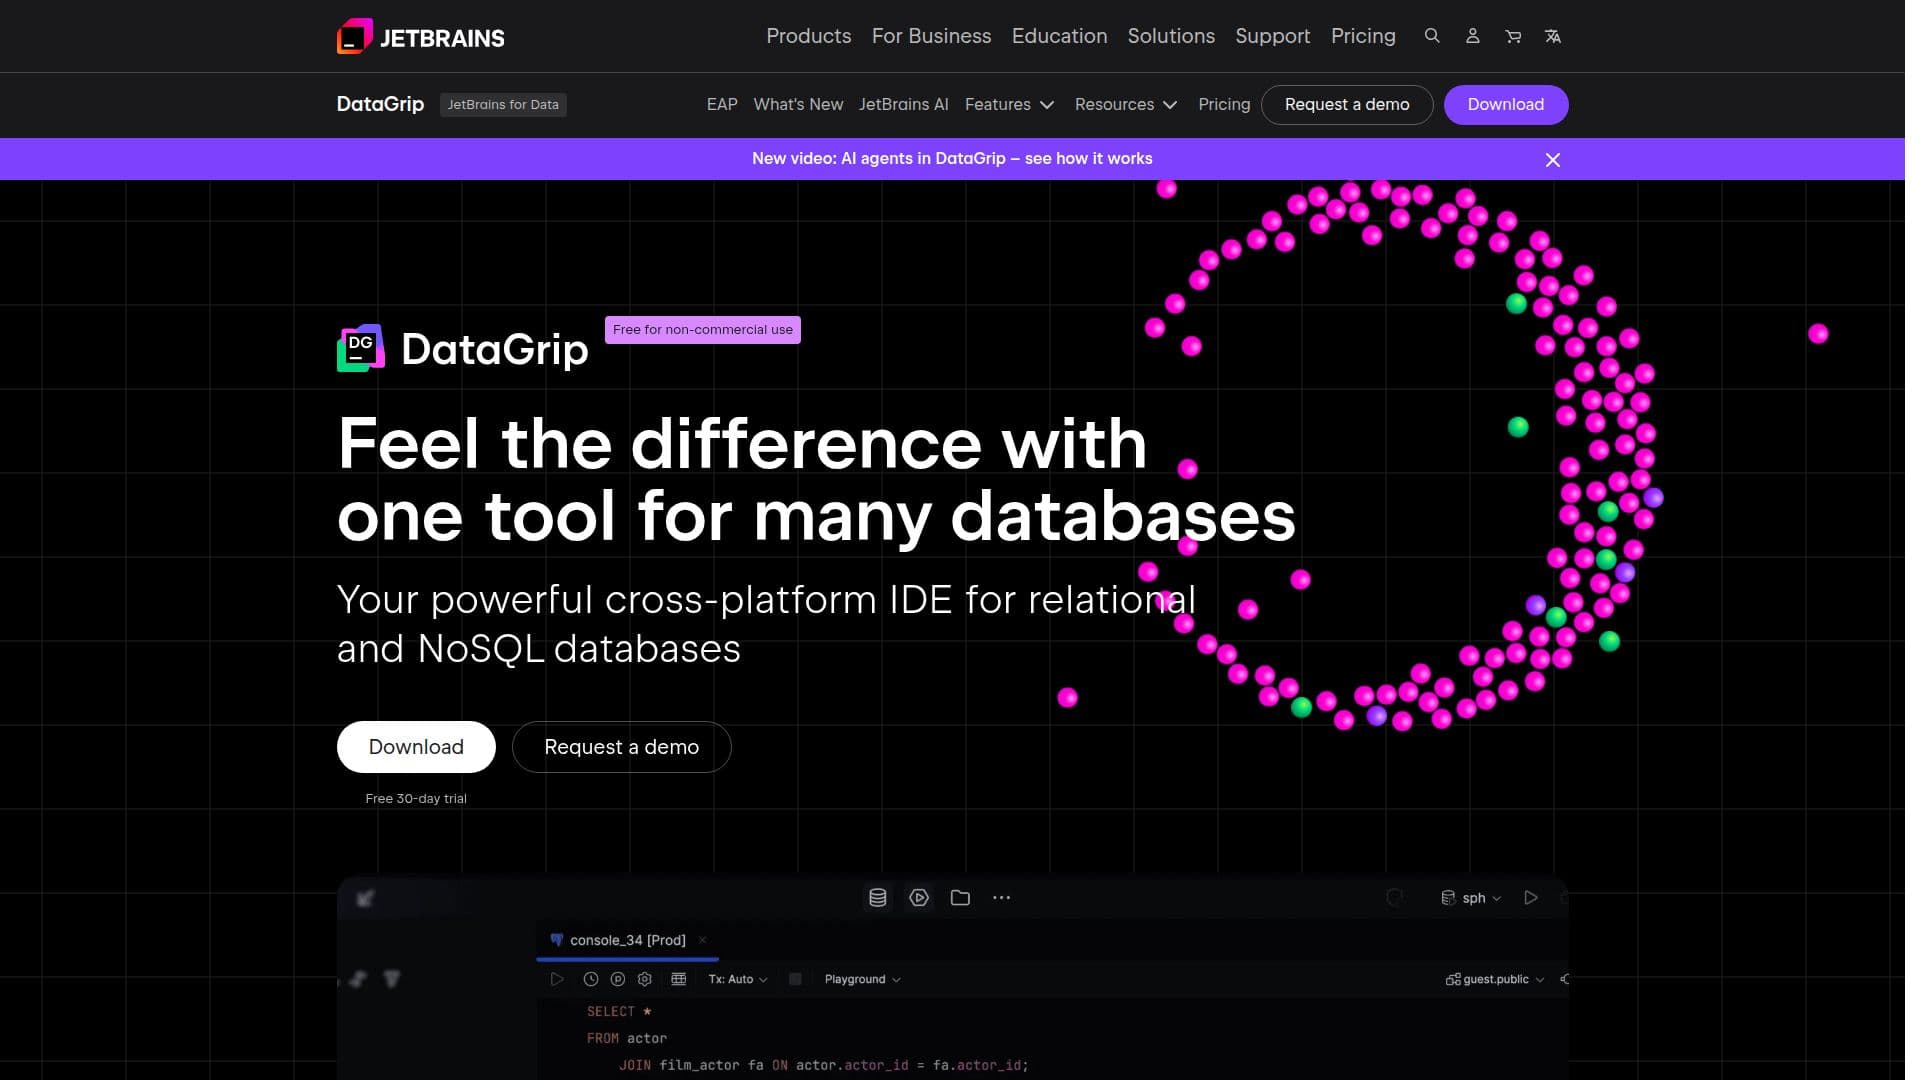Click the in-editor results table icon
Image resolution: width=1920 pixels, height=1080 pixels.
[x=678, y=979]
